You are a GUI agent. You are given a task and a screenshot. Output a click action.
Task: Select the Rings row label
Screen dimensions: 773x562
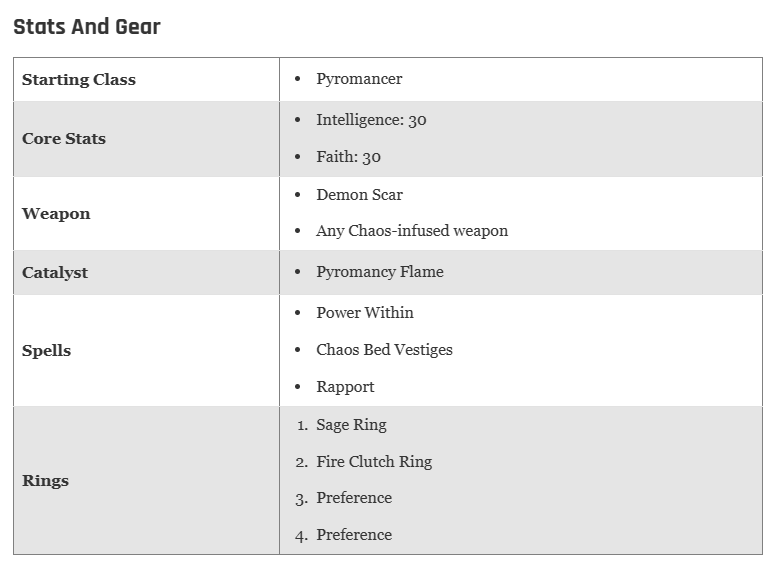pyautogui.click(x=45, y=481)
